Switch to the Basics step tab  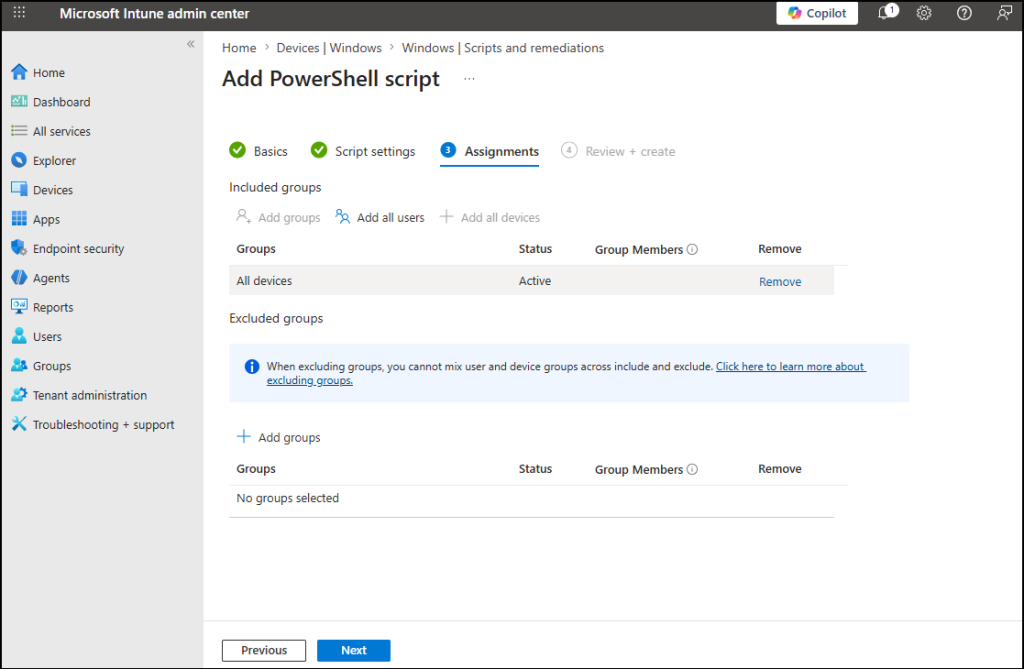[259, 151]
